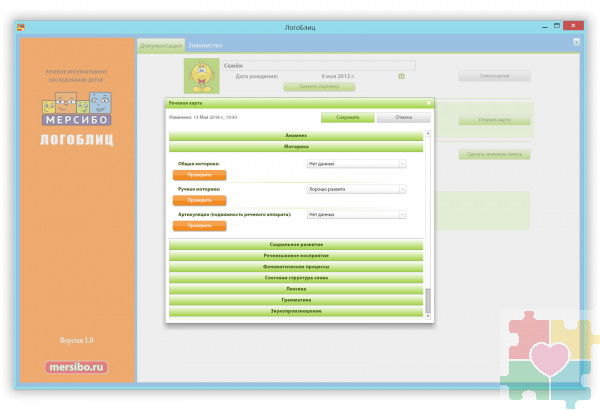Screen dimensions: 600x410
Task: Expand the Анамнез section
Action: [x=296, y=136]
